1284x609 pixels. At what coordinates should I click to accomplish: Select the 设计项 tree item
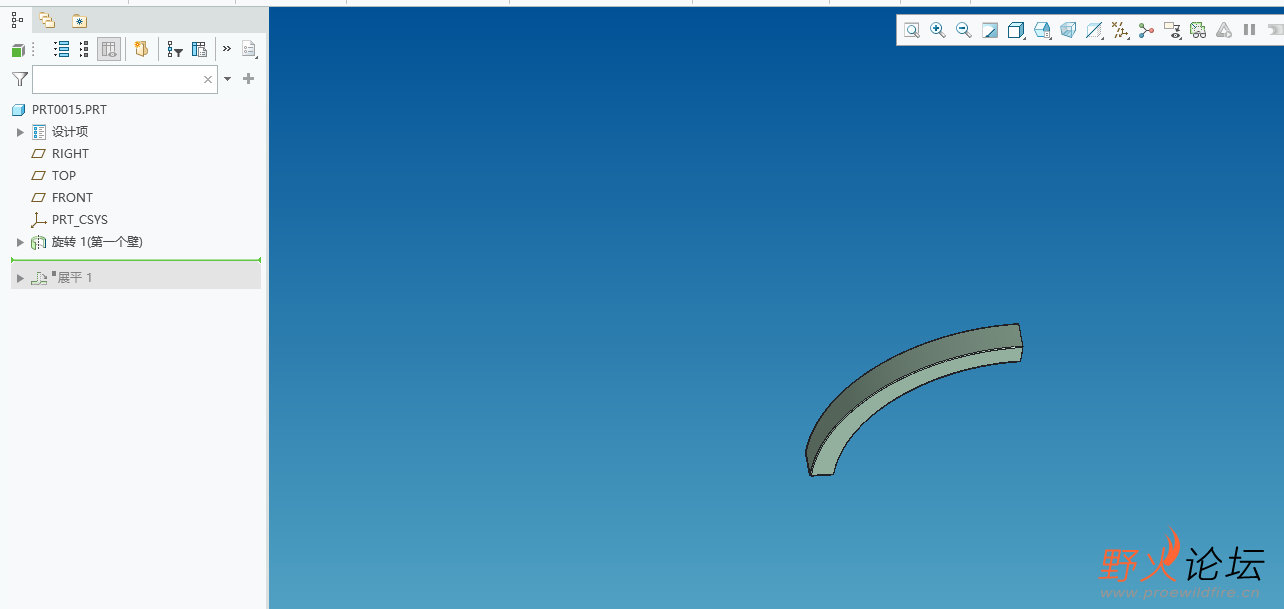[70, 132]
